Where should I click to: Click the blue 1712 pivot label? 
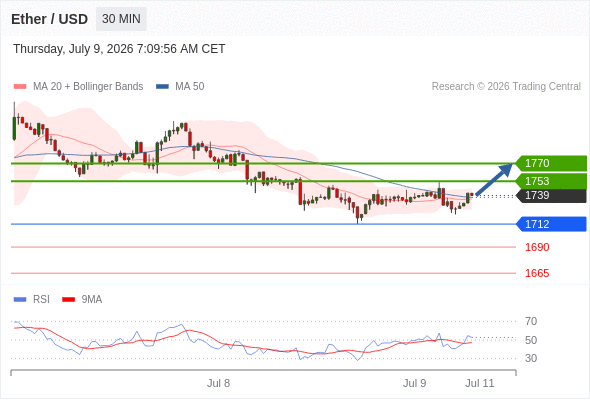pos(551,224)
